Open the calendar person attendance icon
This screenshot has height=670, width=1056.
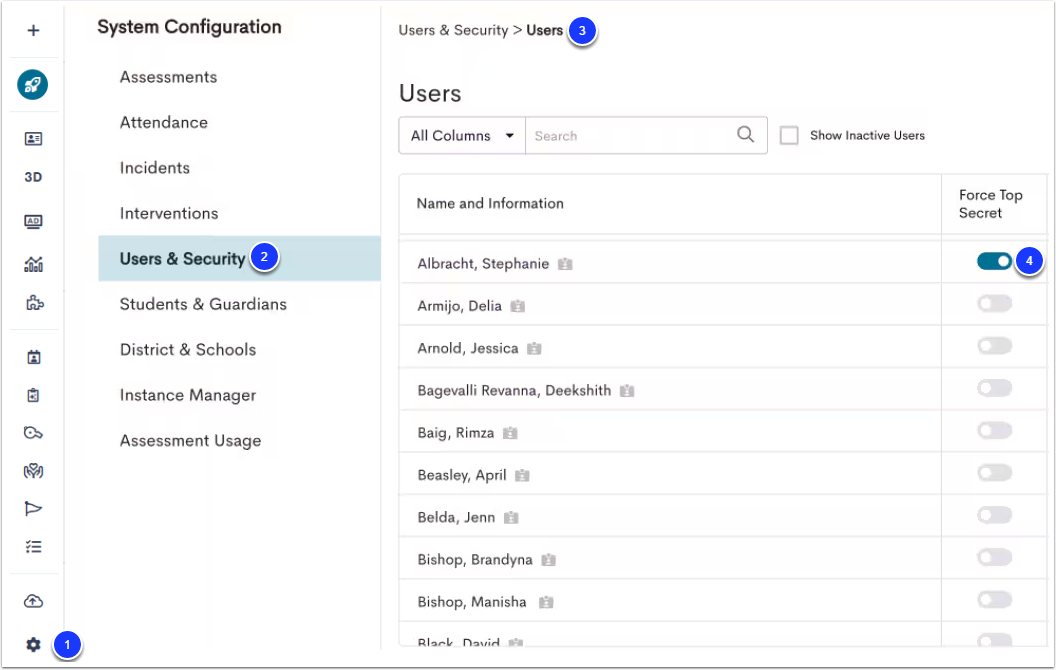pos(34,357)
